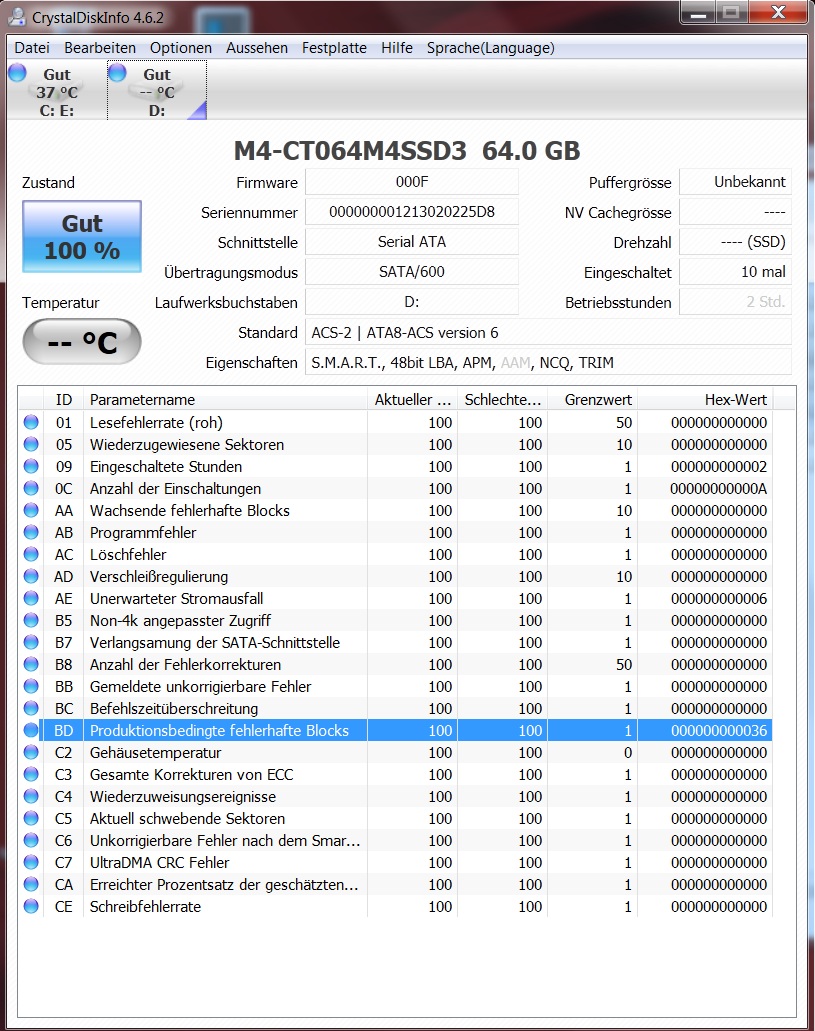This screenshot has width=815, height=1031.
Task: Click status orb for Eingeschaltete Stunden row
Action: coord(31,466)
